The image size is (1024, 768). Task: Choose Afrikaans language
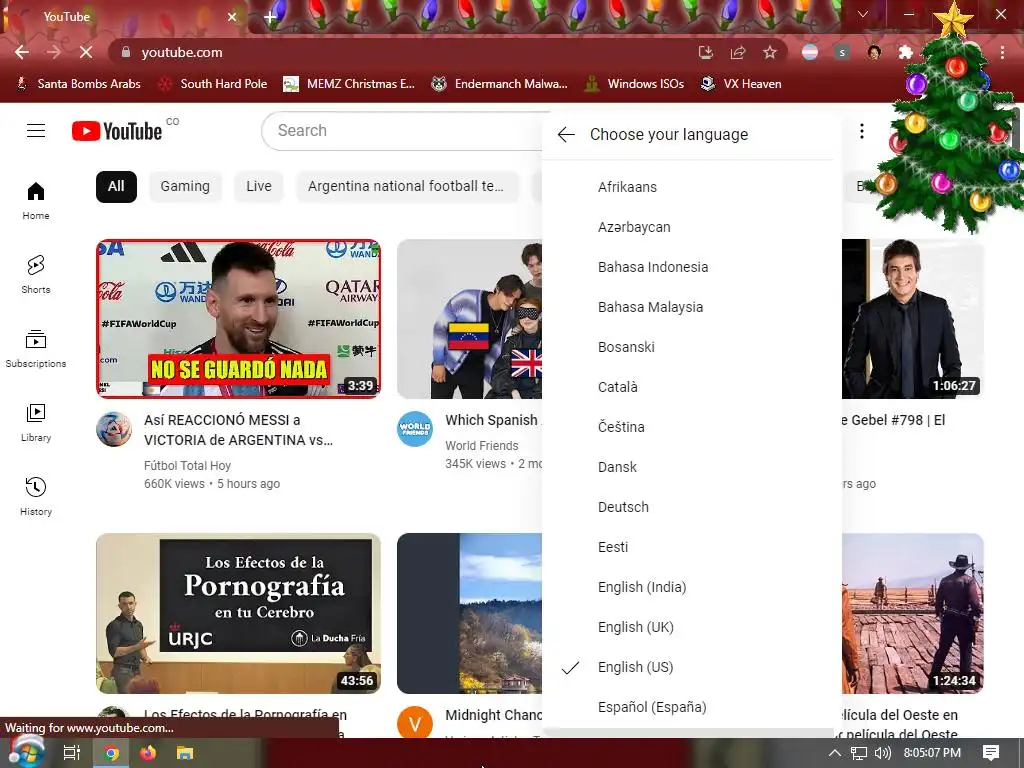[x=692, y=187]
